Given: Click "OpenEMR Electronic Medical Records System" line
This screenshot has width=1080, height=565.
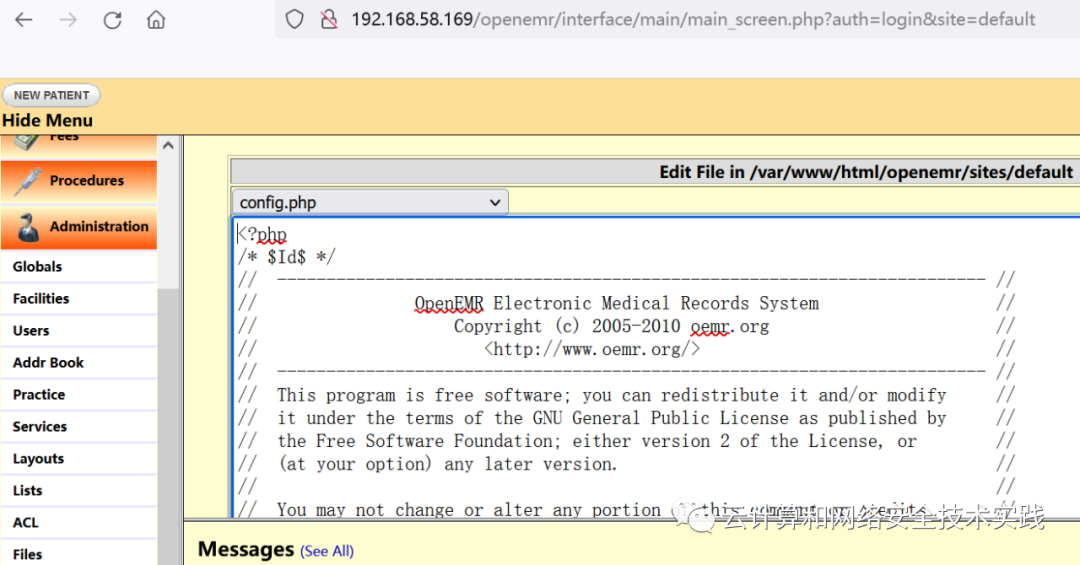Looking at the screenshot, I should click(616, 303).
